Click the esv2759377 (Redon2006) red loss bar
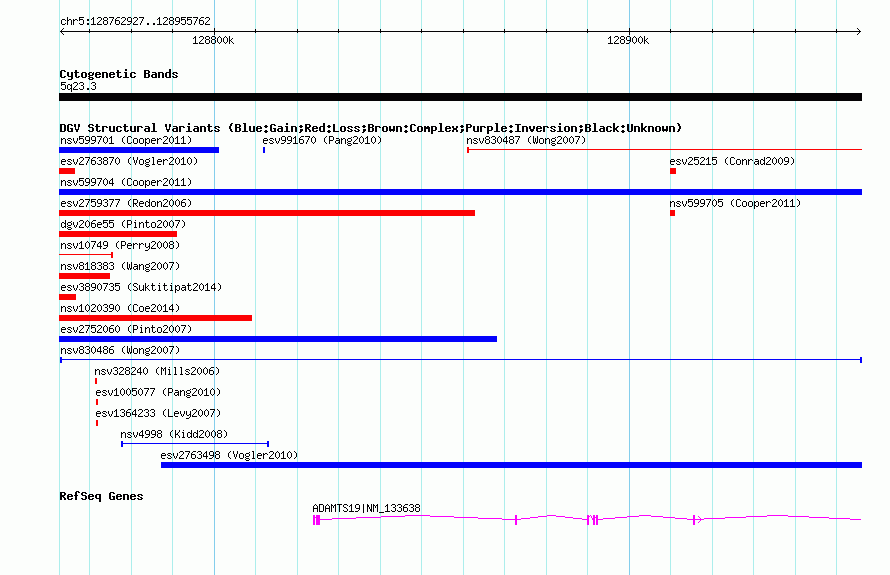 [x=267, y=213]
